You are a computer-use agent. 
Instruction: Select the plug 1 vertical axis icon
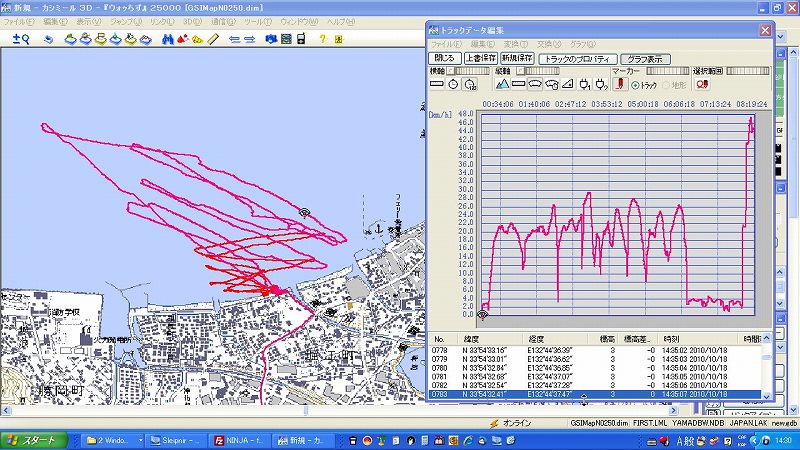click(x=585, y=84)
